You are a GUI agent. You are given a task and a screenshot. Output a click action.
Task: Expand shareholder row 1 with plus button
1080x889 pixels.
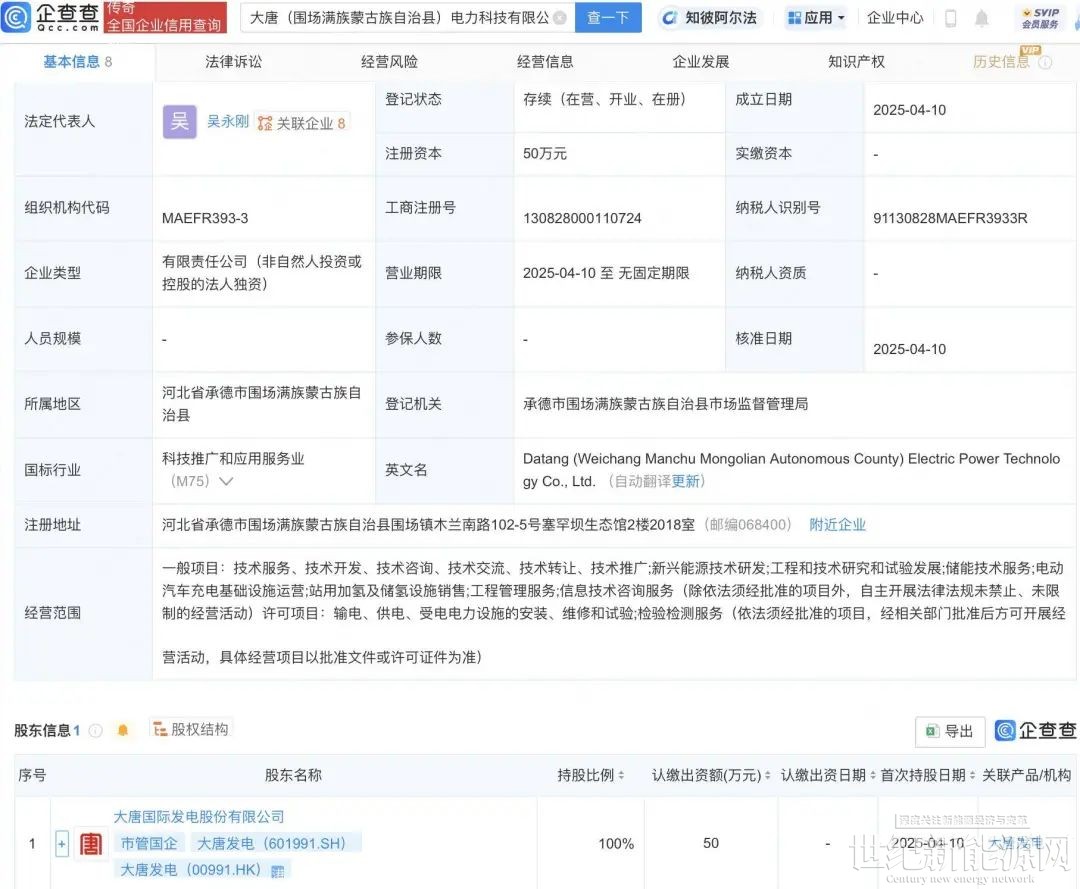tap(62, 844)
